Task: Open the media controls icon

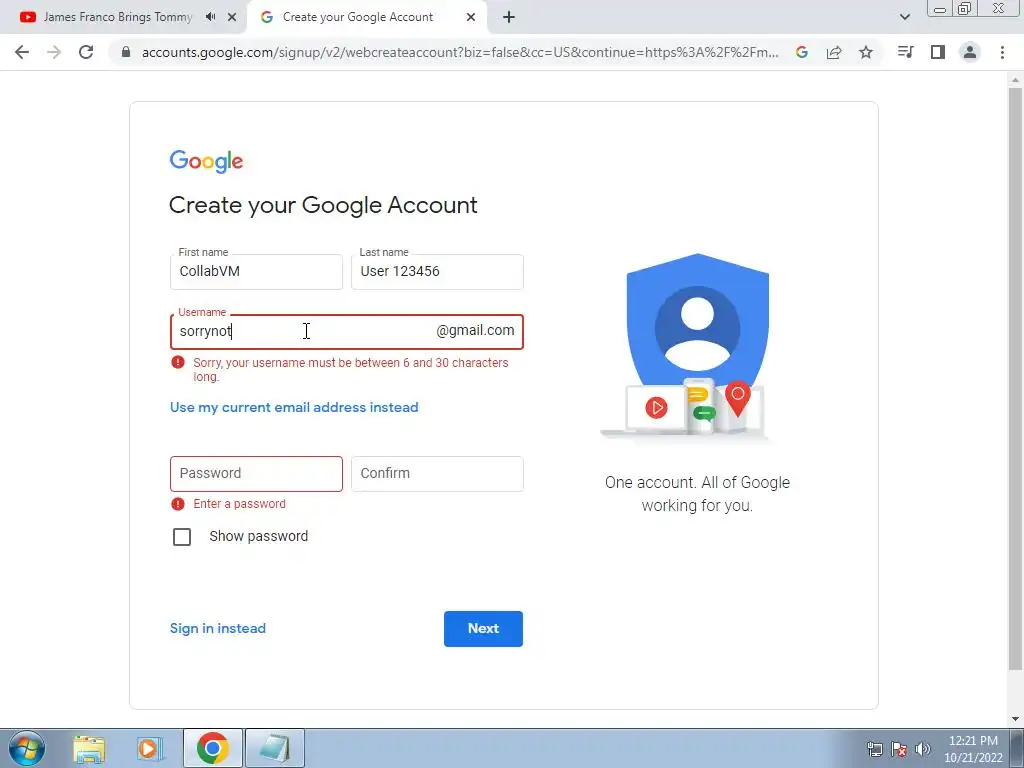Action: (905, 52)
